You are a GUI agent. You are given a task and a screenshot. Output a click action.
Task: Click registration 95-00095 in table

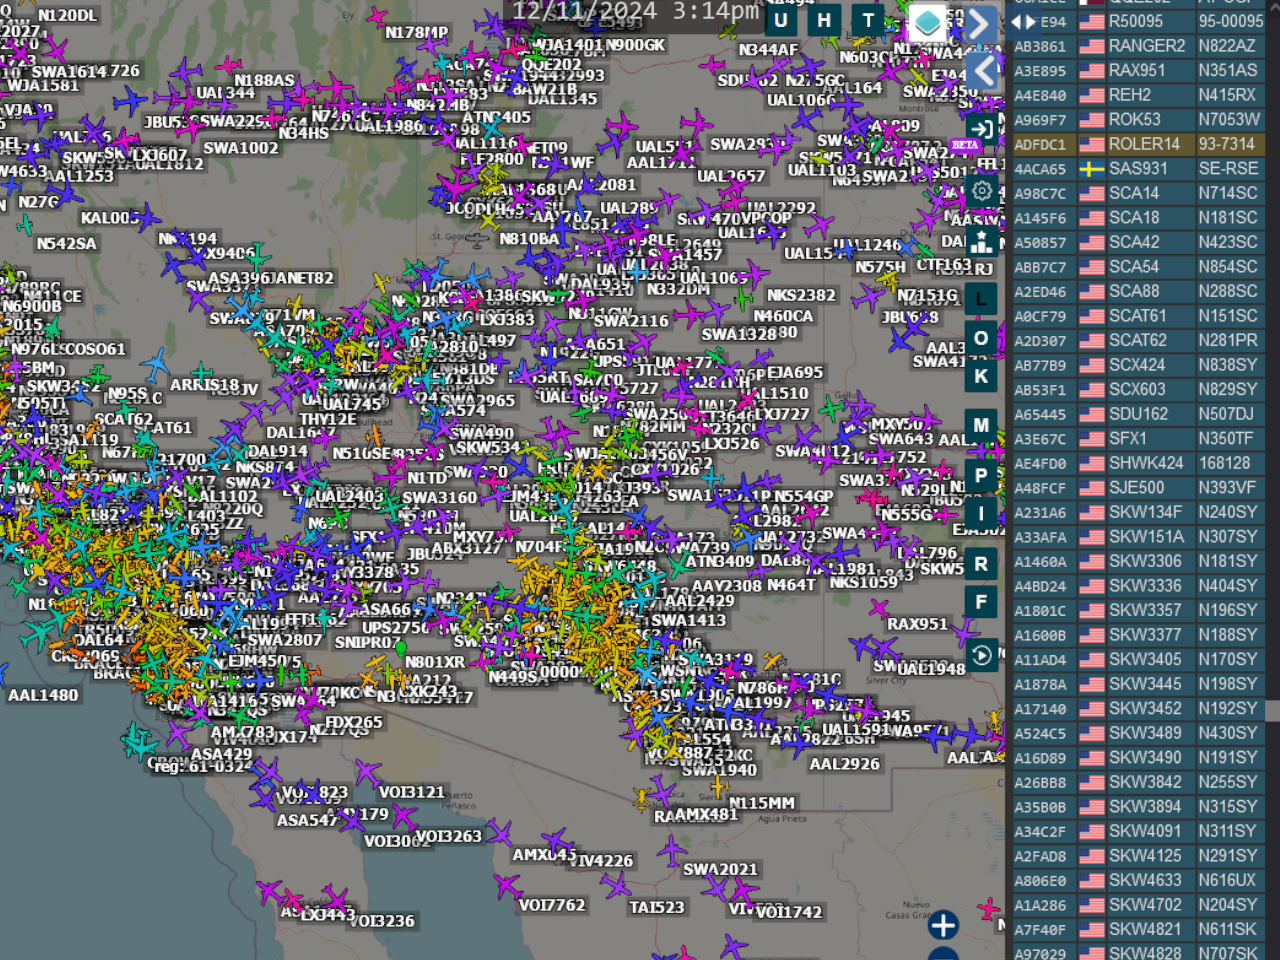(x=1231, y=21)
